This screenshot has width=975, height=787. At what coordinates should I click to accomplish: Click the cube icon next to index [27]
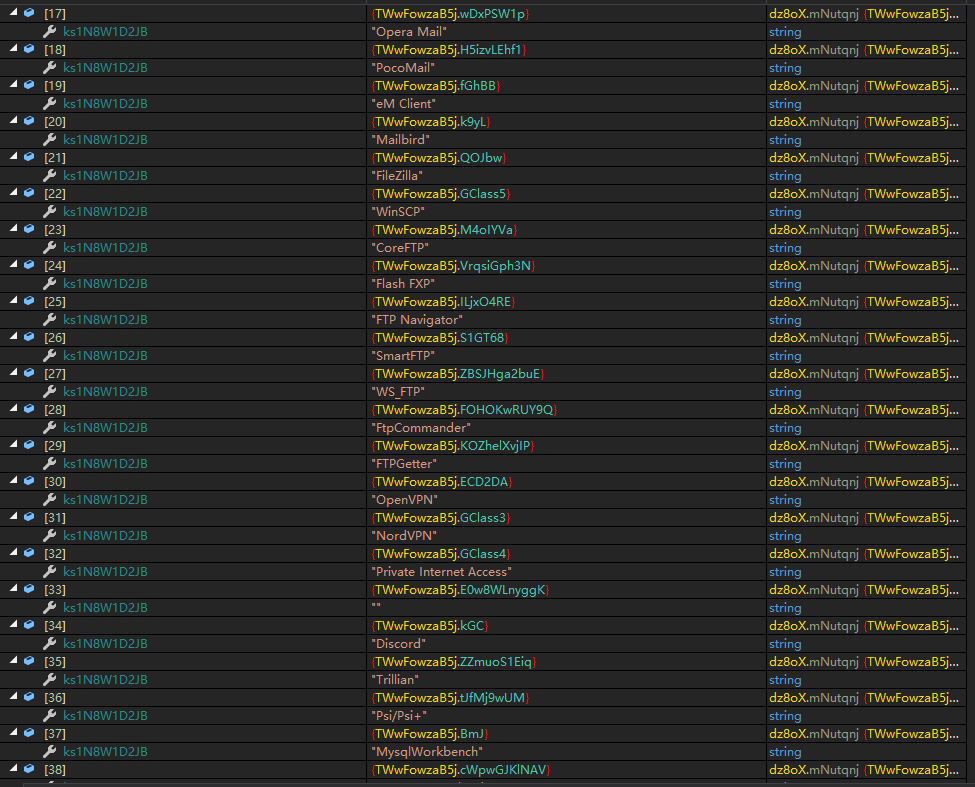coord(29,374)
